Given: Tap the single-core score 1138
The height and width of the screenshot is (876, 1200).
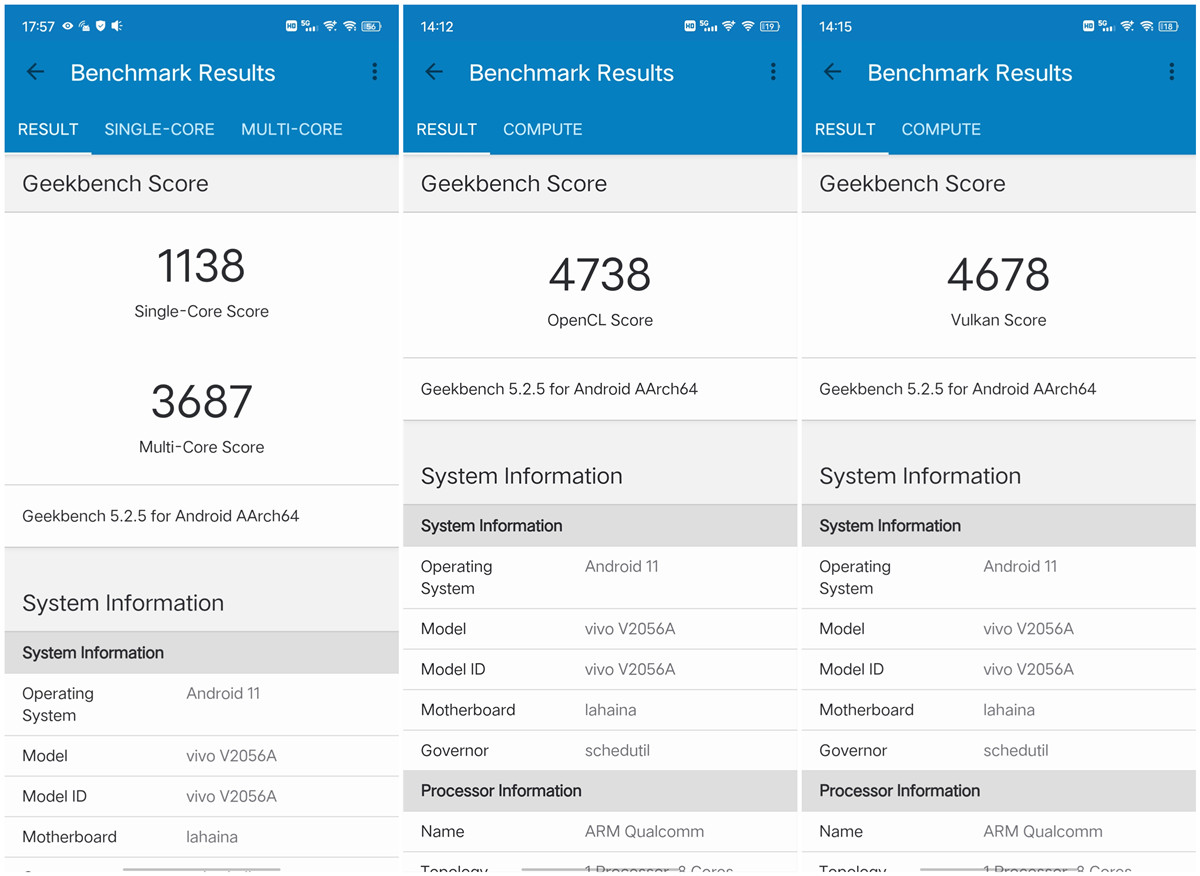Looking at the screenshot, I should [x=201, y=266].
